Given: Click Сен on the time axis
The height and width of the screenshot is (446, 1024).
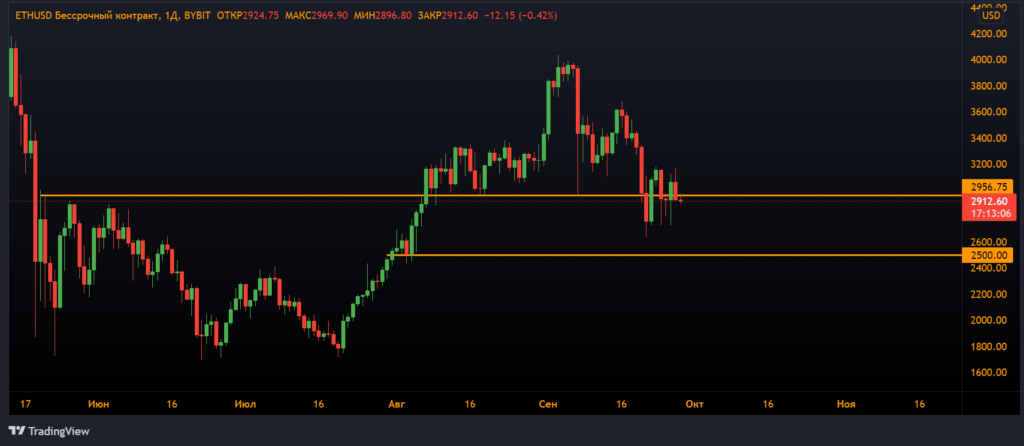Looking at the screenshot, I should point(547,404).
